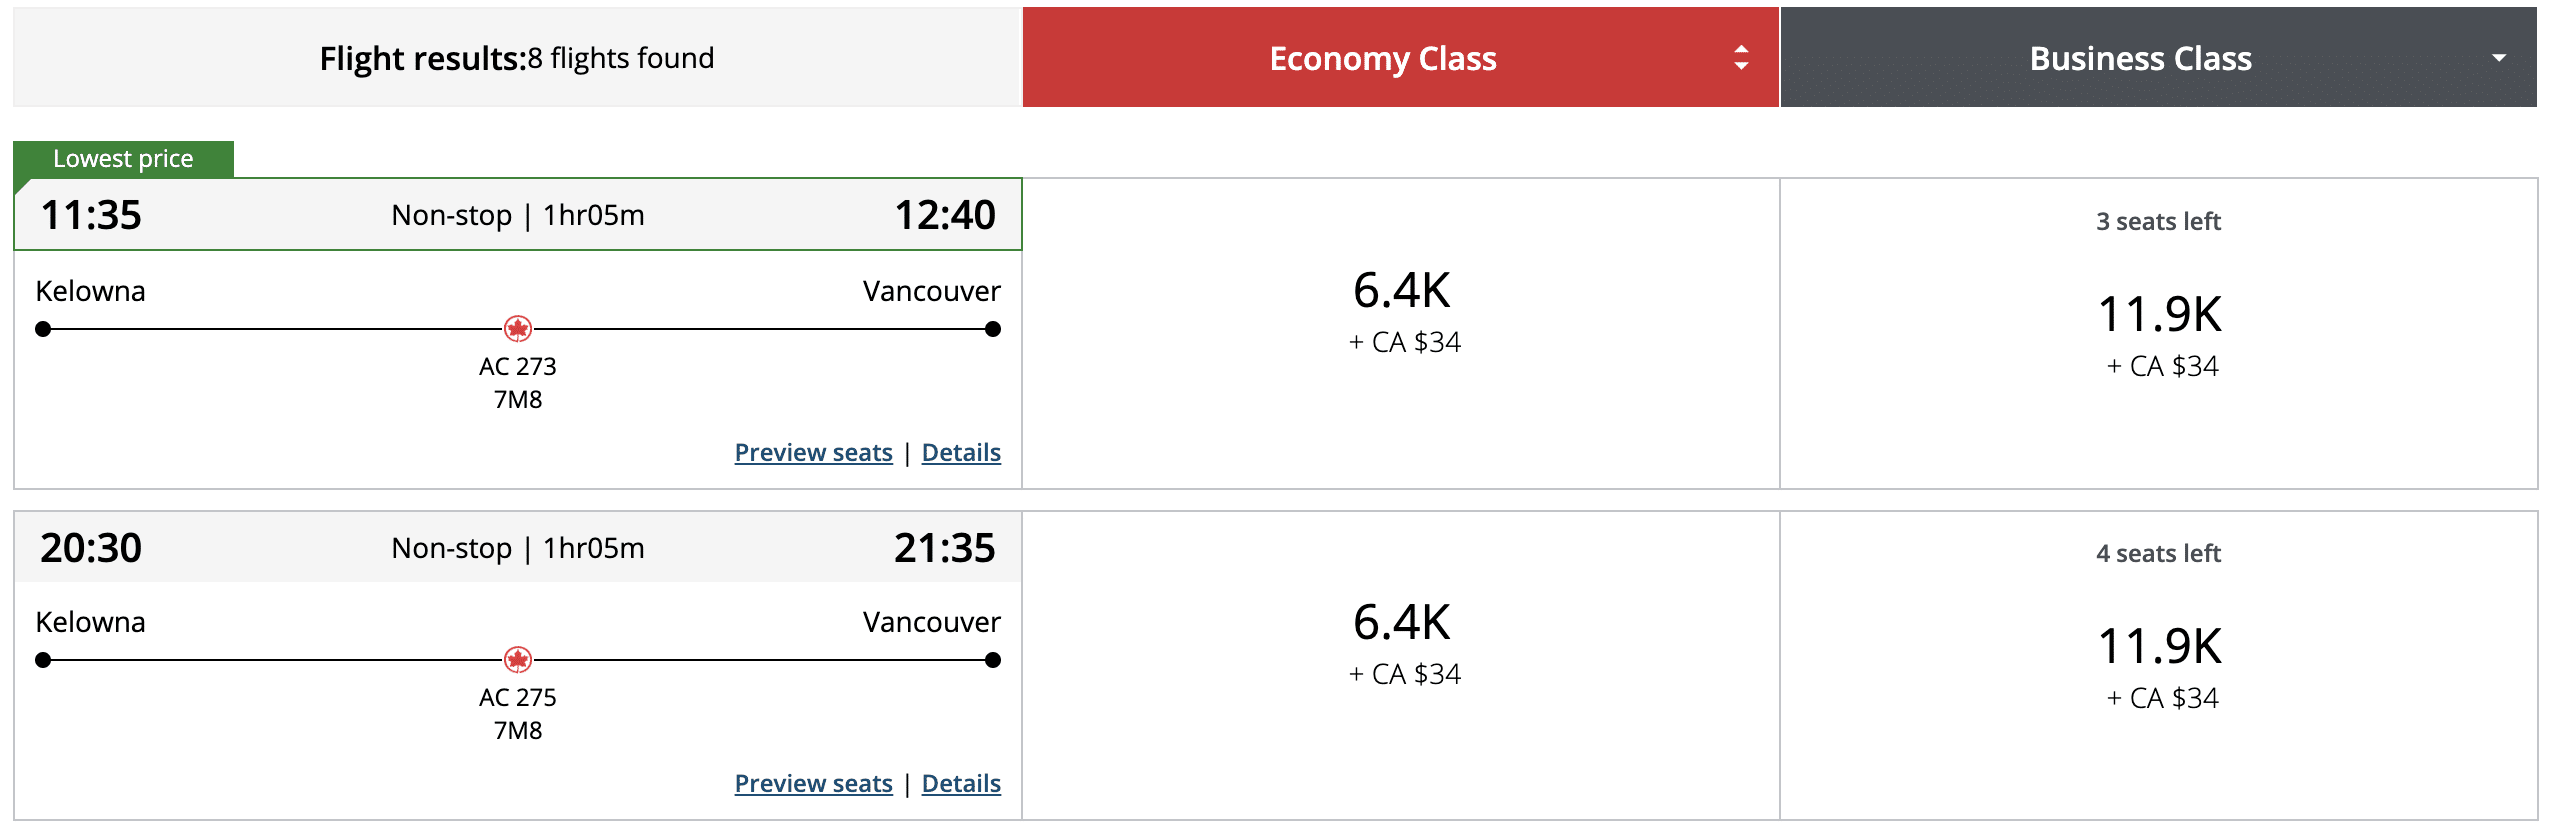The image size is (2560, 832).
Task: Click the Kelowna origin dot on the 20:30 flight
Action: (x=43, y=660)
